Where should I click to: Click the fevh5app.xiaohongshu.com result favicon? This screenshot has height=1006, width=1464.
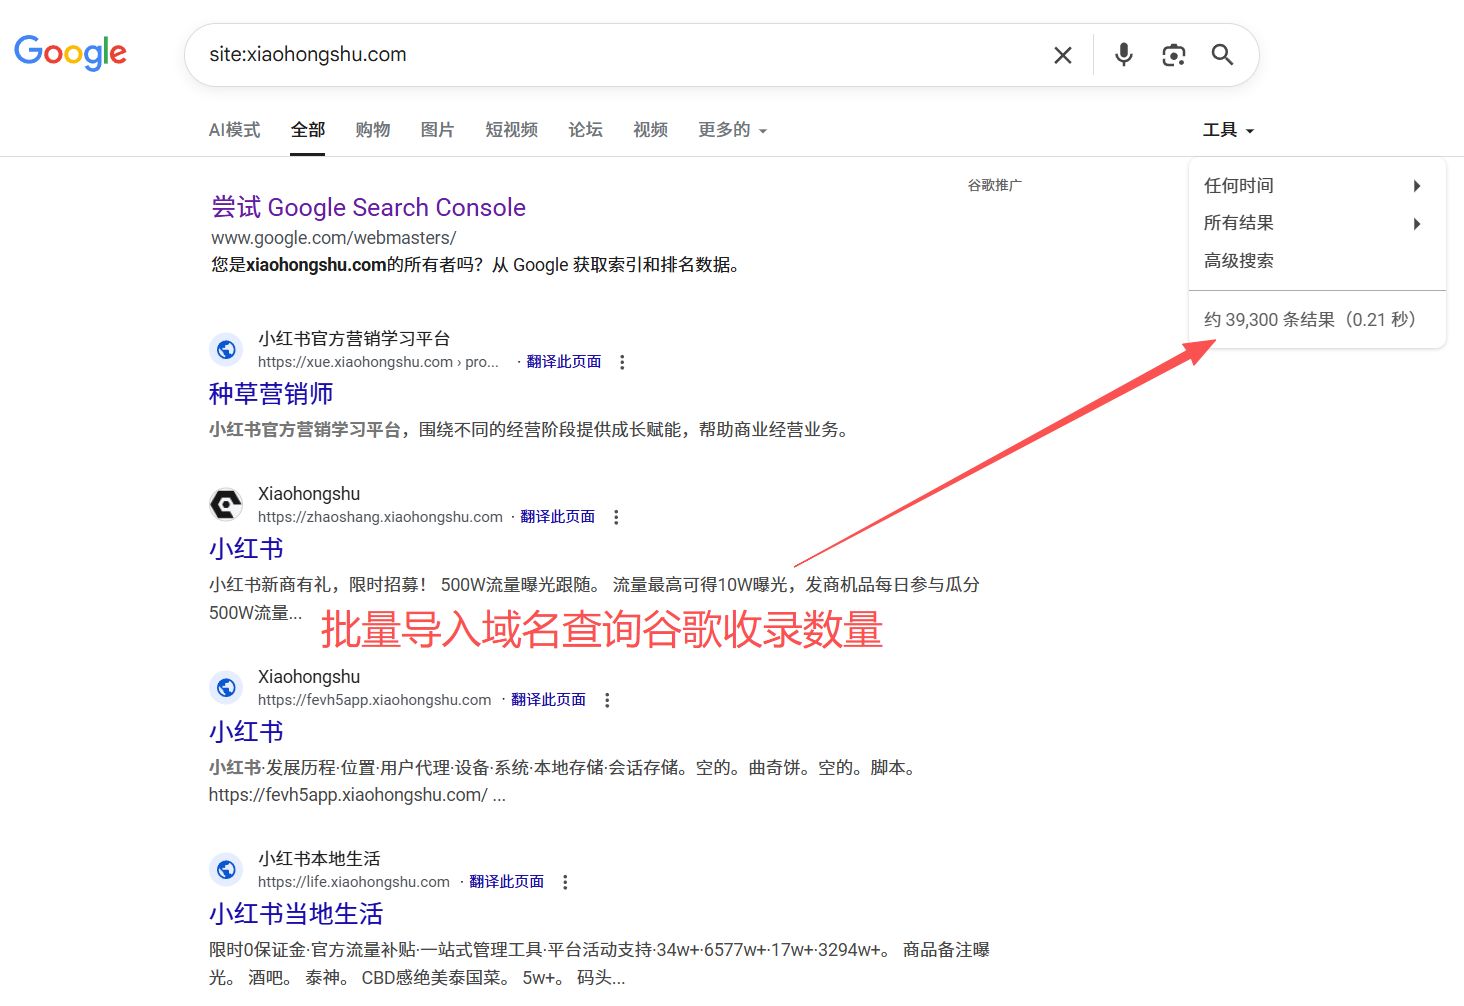pos(227,688)
